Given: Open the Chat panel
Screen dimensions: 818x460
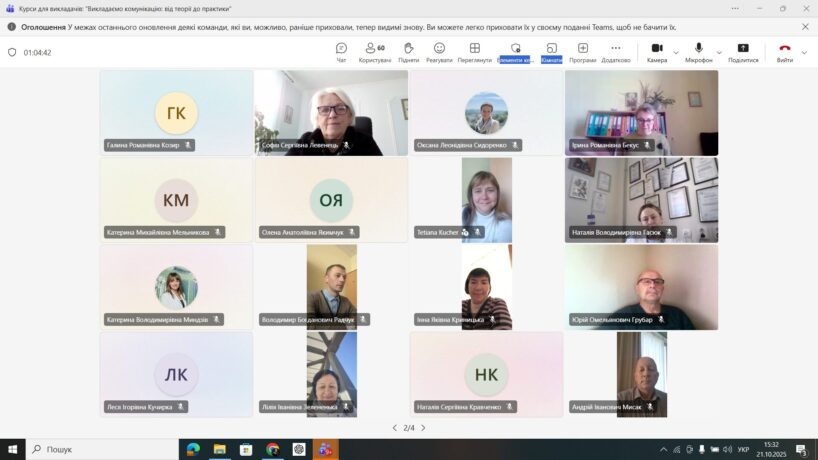Looking at the screenshot, I should (341, 51).
